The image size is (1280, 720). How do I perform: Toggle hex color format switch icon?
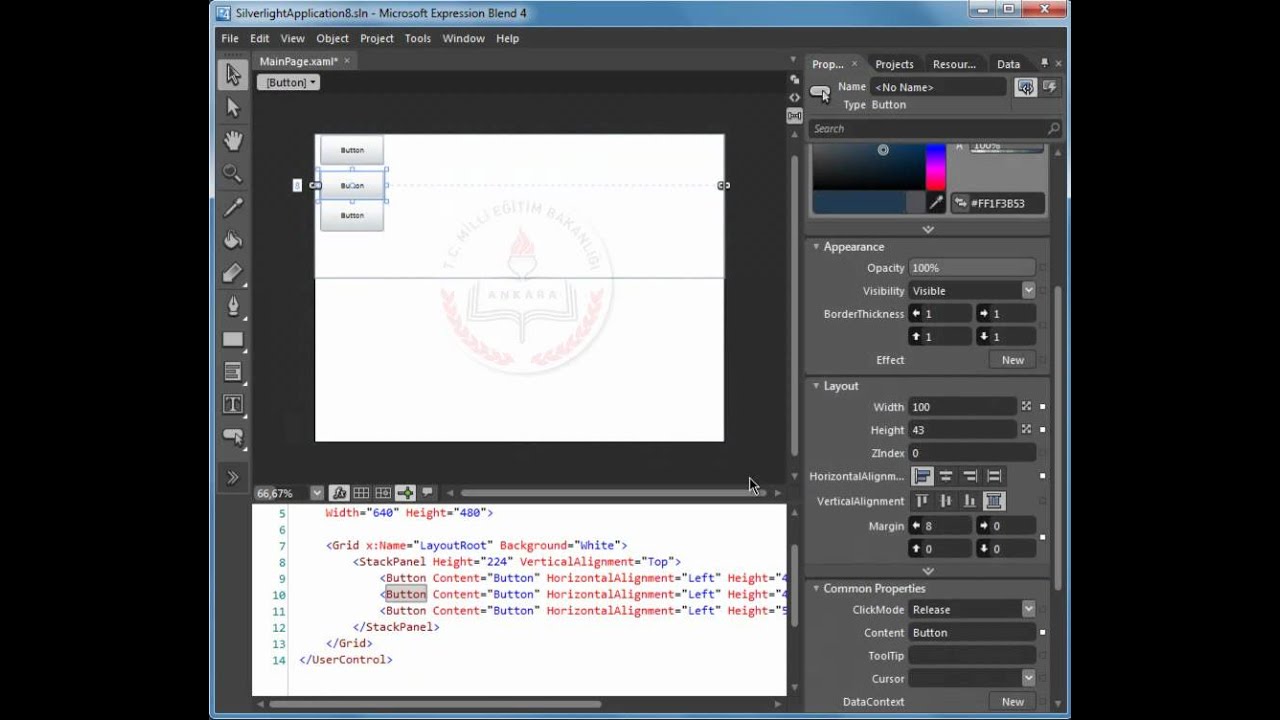960,203
